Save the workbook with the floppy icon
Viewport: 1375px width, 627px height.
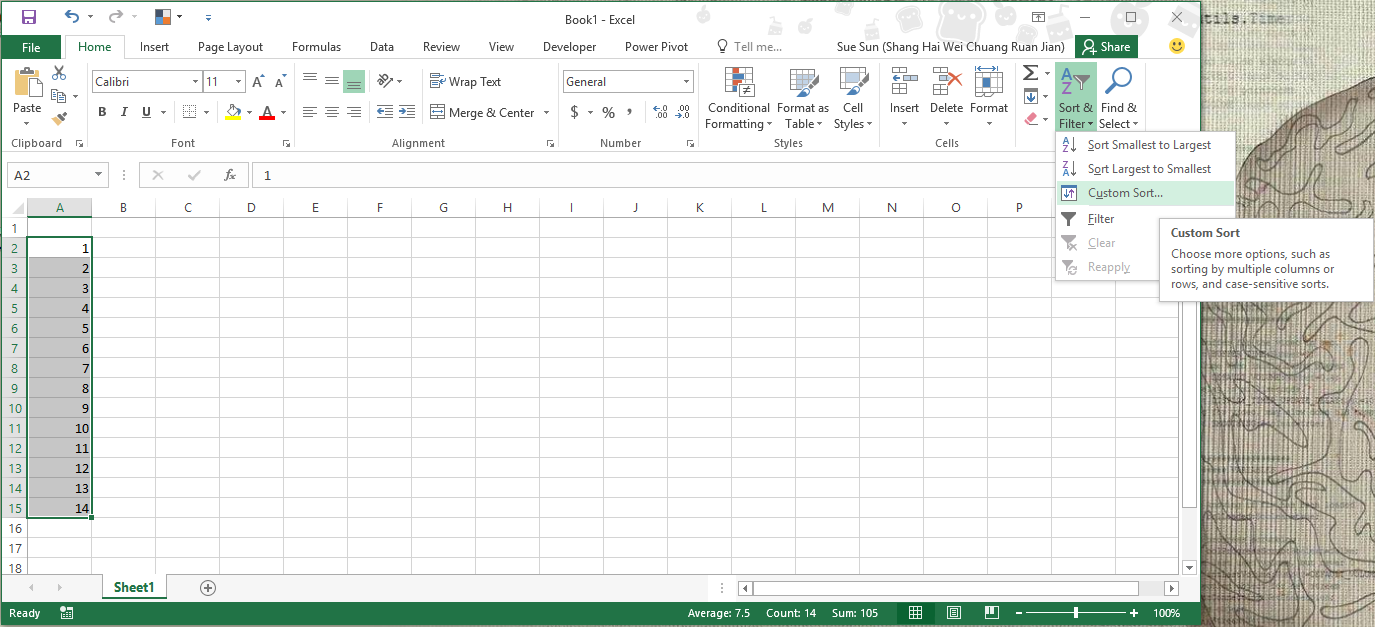coord(28,17)
